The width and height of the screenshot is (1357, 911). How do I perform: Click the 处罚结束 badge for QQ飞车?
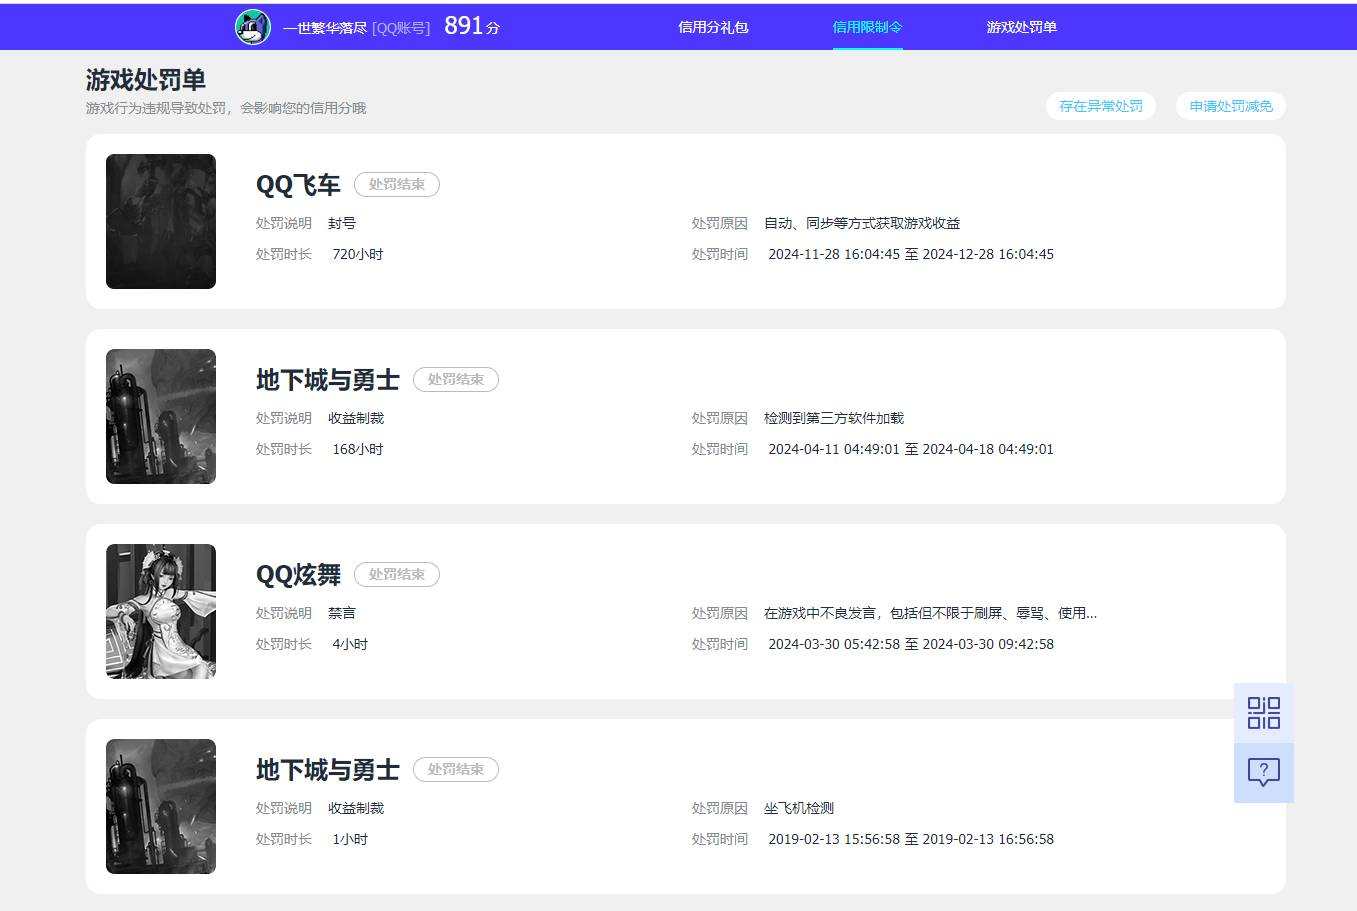[397, 184]
